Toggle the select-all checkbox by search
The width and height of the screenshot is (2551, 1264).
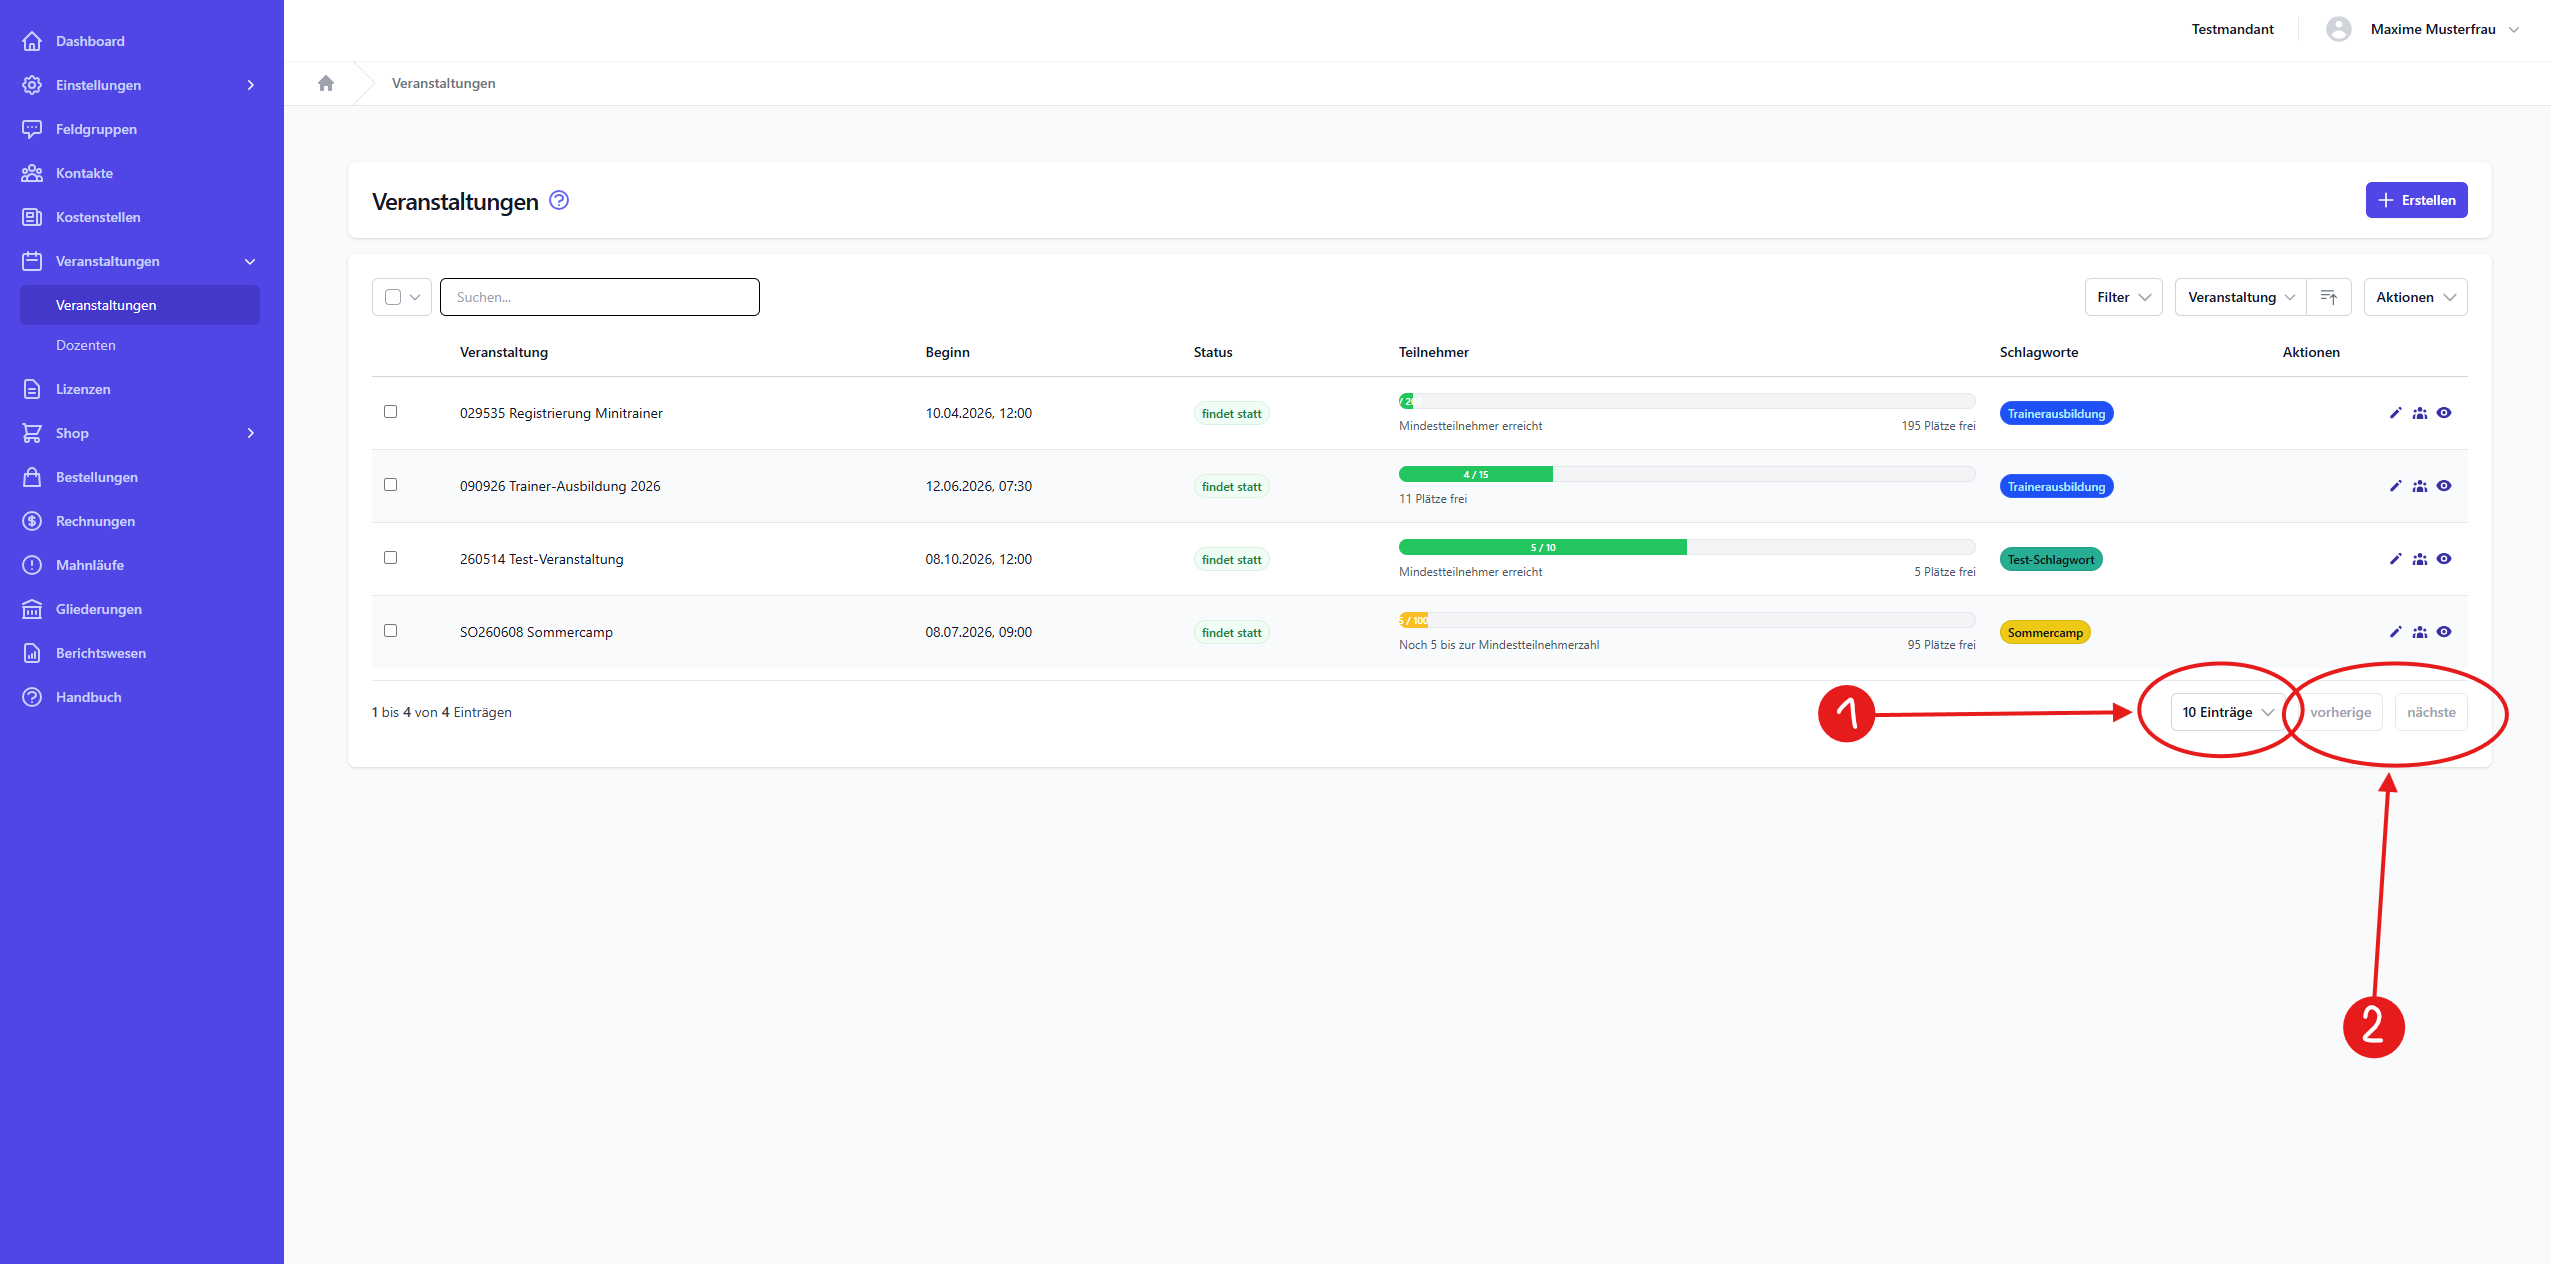coord(393,297)
